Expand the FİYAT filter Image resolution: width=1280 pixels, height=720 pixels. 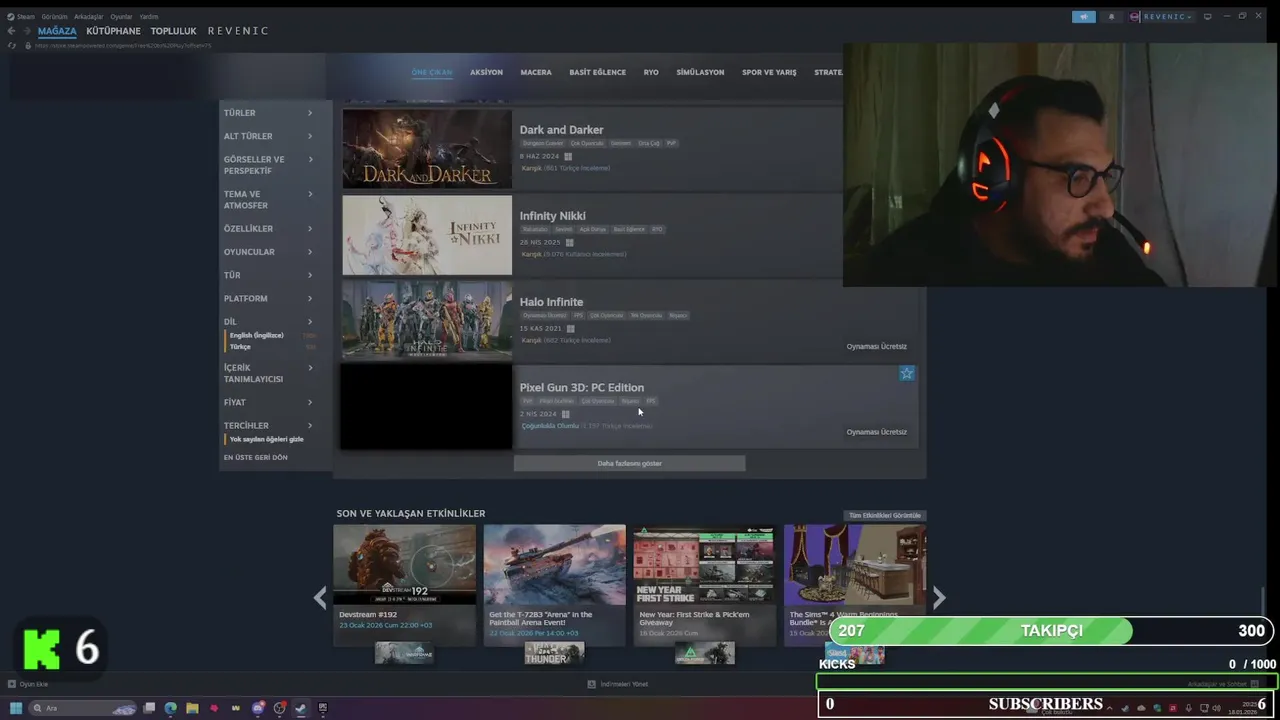(x=268, y=402)
